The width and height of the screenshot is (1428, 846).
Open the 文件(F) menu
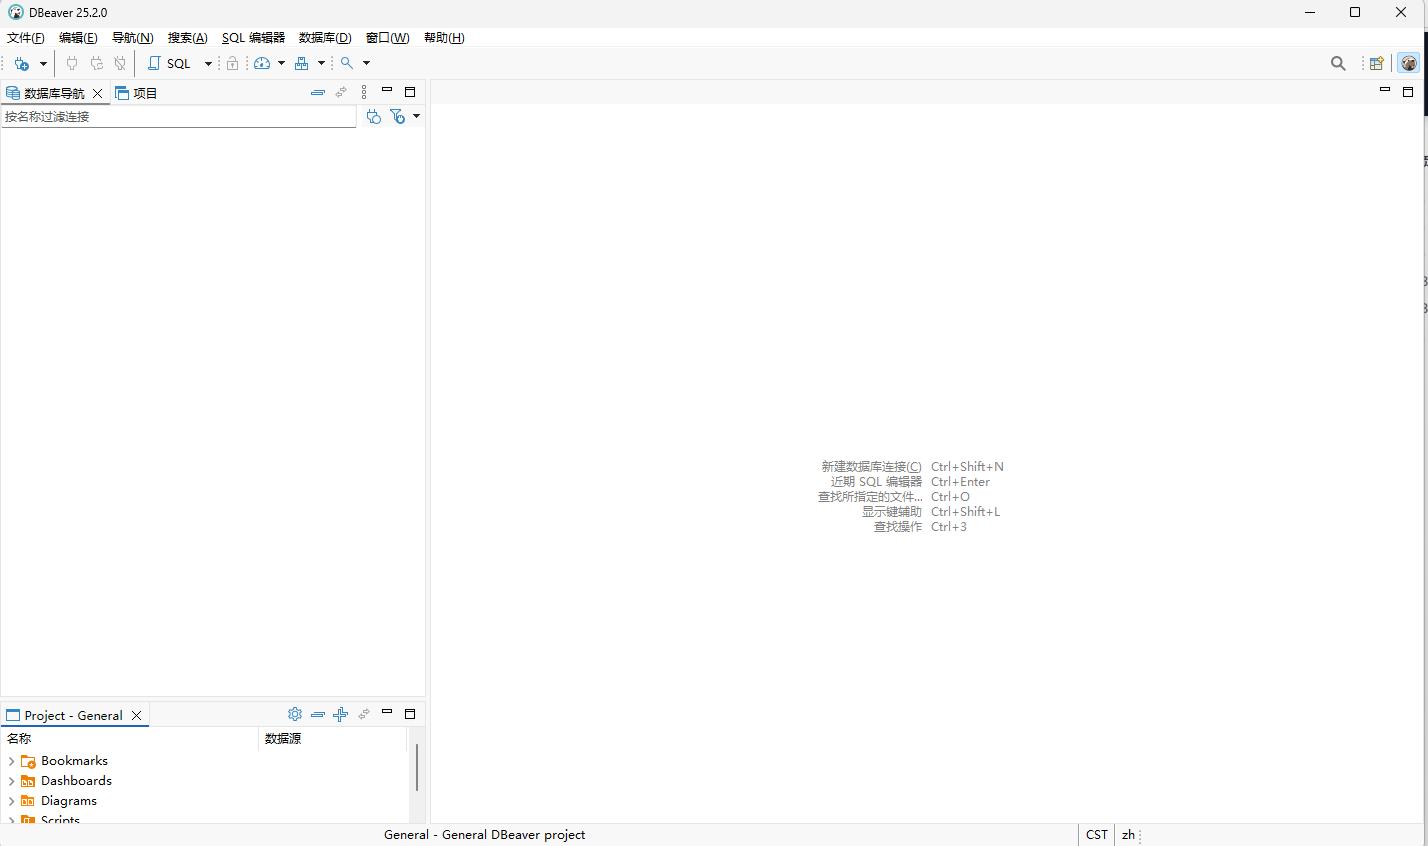26,38
